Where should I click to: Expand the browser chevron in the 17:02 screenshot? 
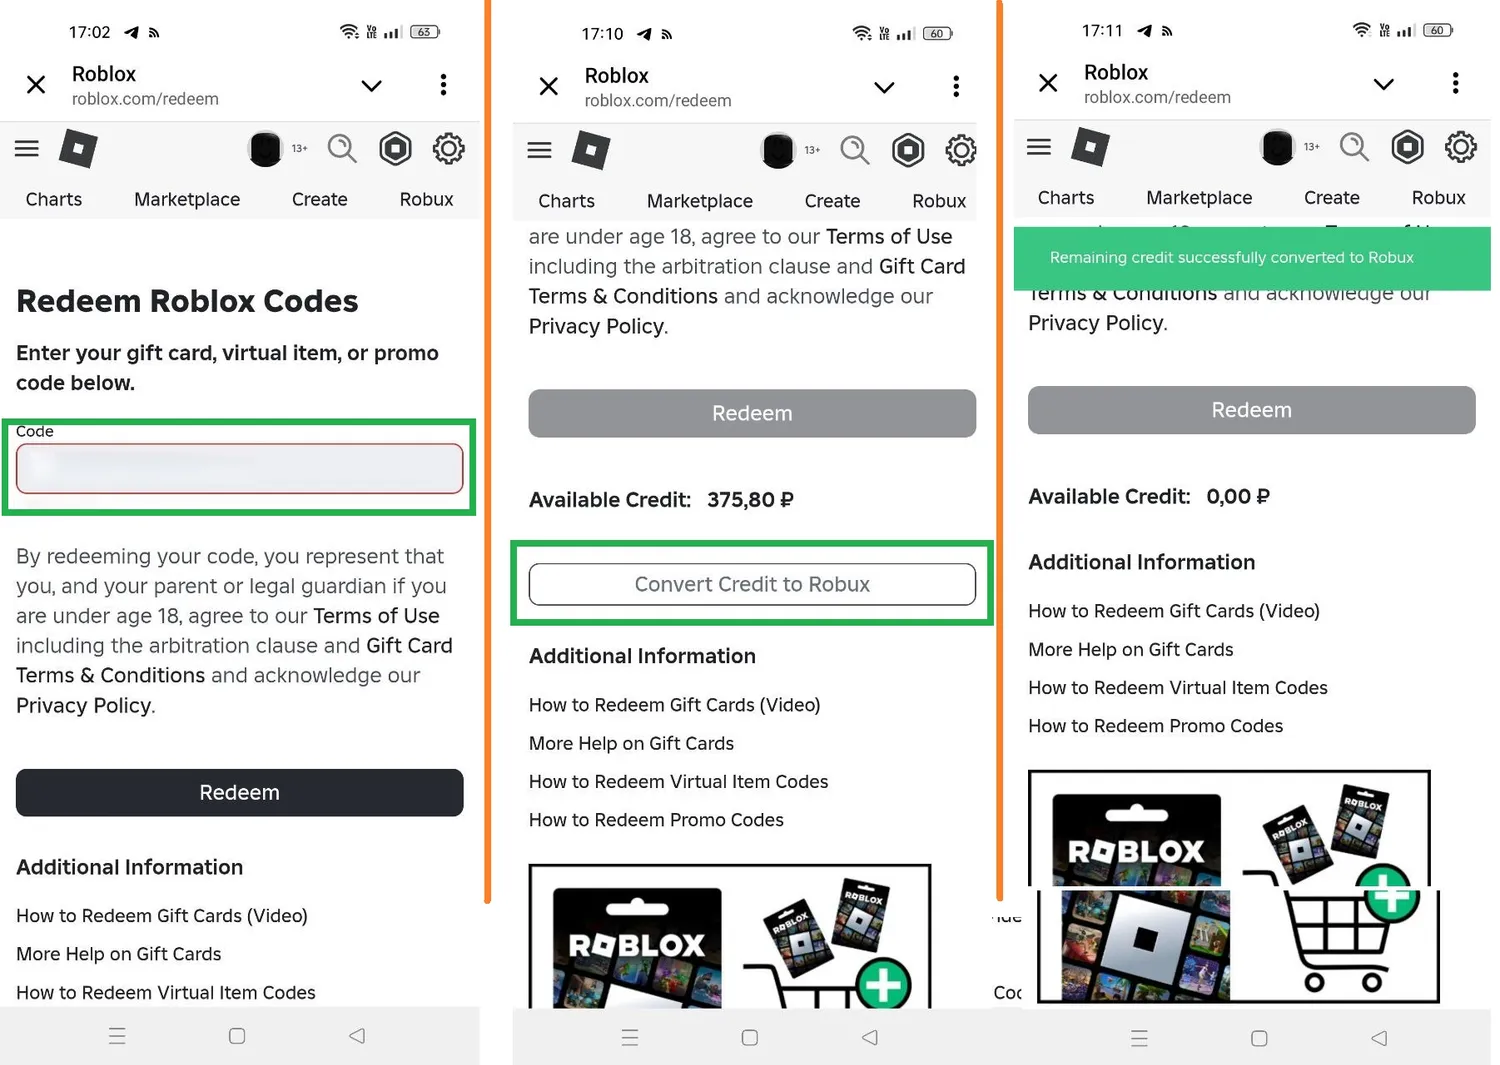tap(371, 85)
